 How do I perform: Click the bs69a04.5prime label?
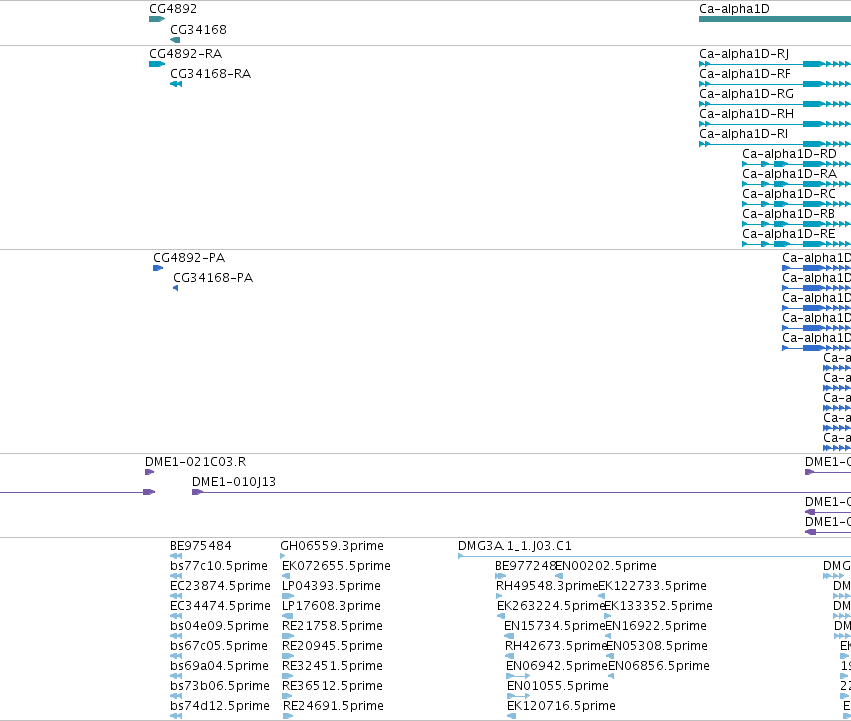point(219,667)
